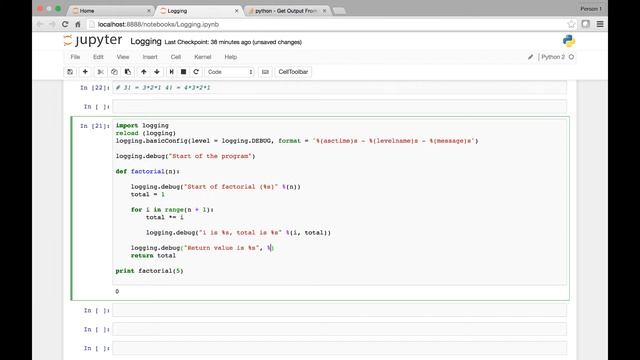
Task: Click the 'total *= i' code line
Action: [165, 217]
